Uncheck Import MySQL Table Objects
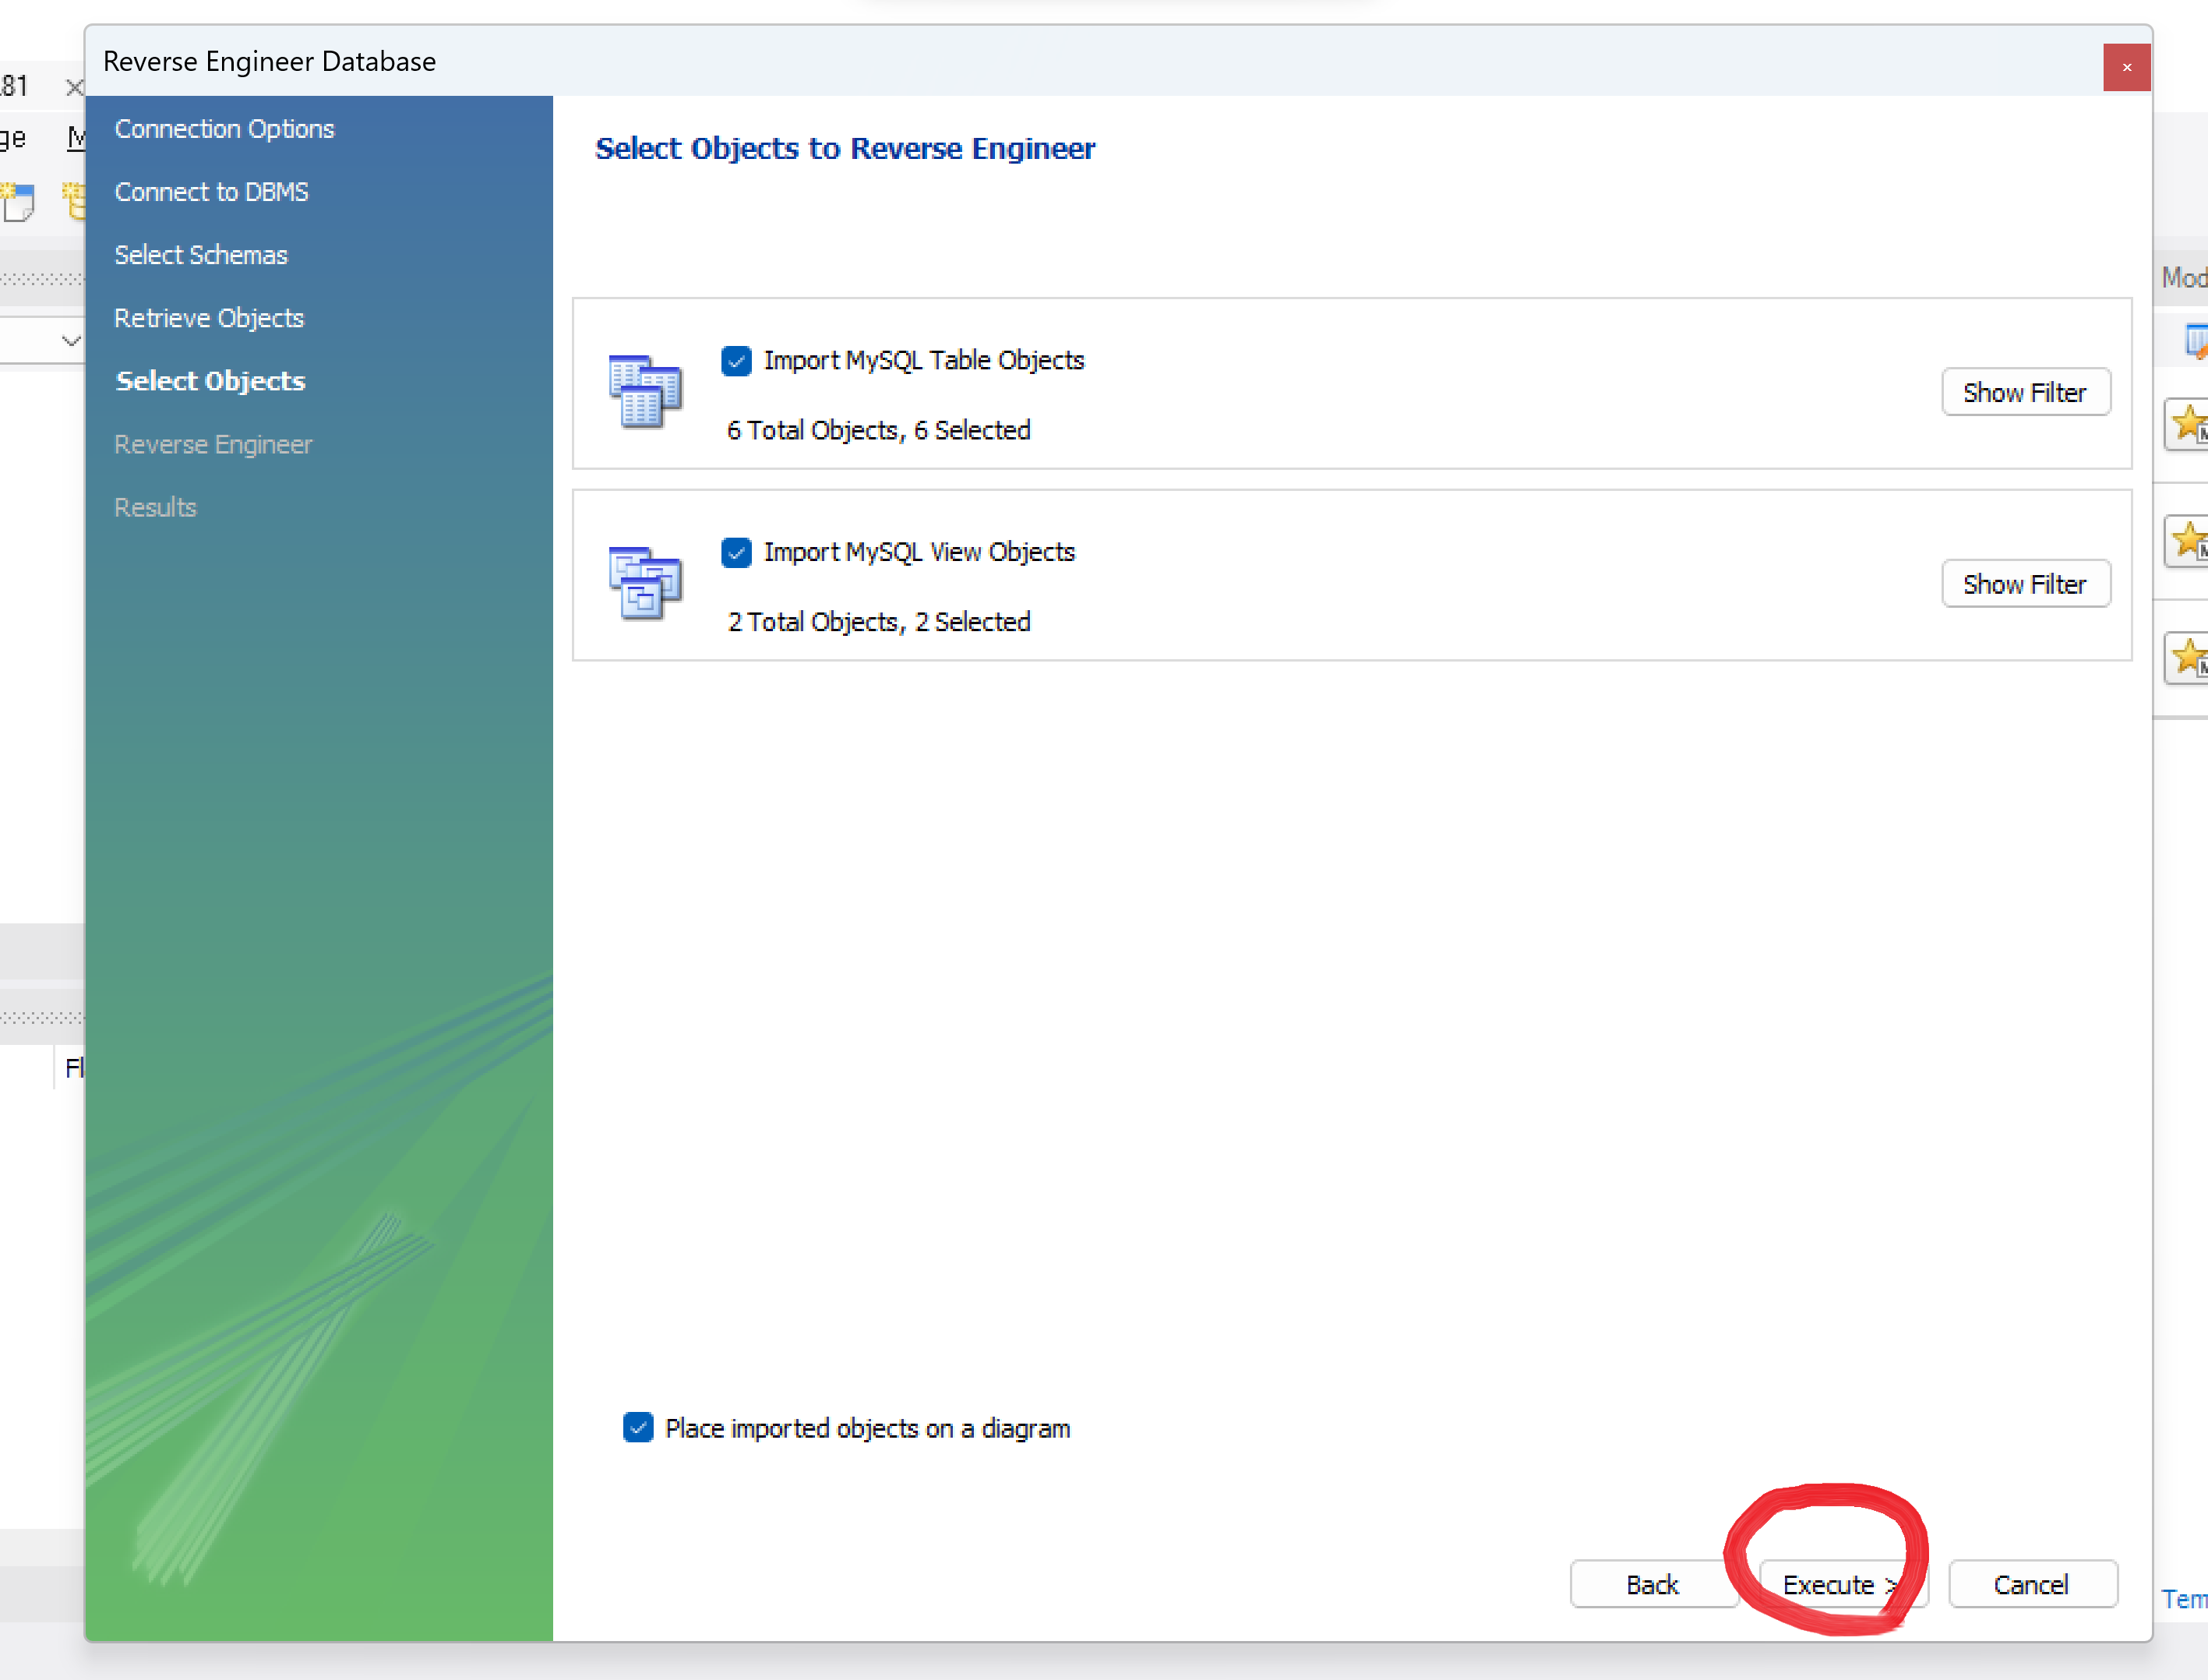Screen dimensions: 2208x1680 tap(736, 361)
